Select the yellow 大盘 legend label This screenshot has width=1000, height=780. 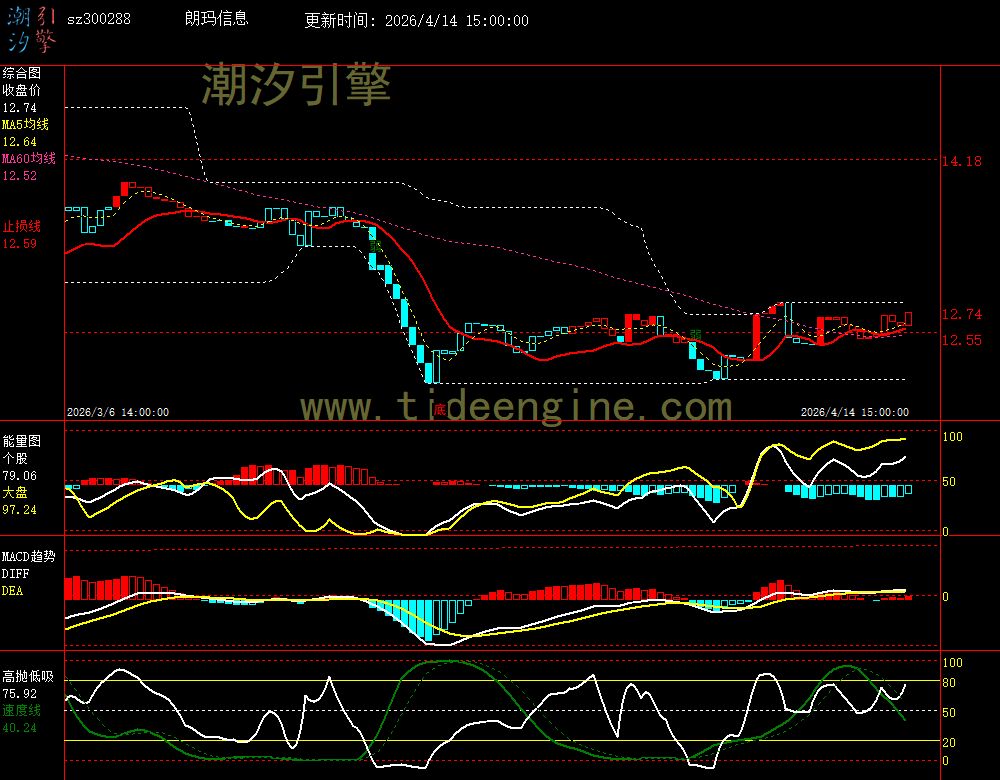(x=14, y=493)
